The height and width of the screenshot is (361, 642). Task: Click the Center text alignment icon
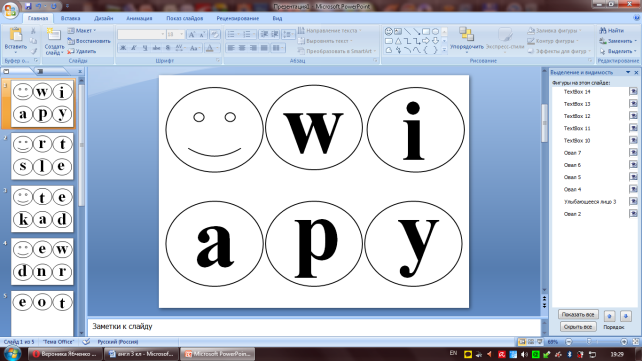[242, 48]
